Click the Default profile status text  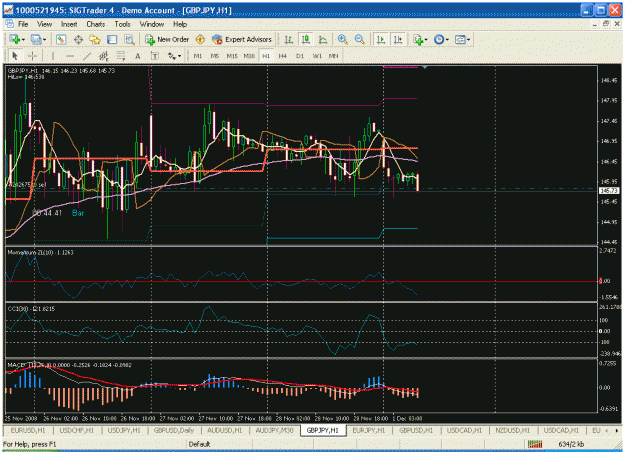(x=199, y=444)
